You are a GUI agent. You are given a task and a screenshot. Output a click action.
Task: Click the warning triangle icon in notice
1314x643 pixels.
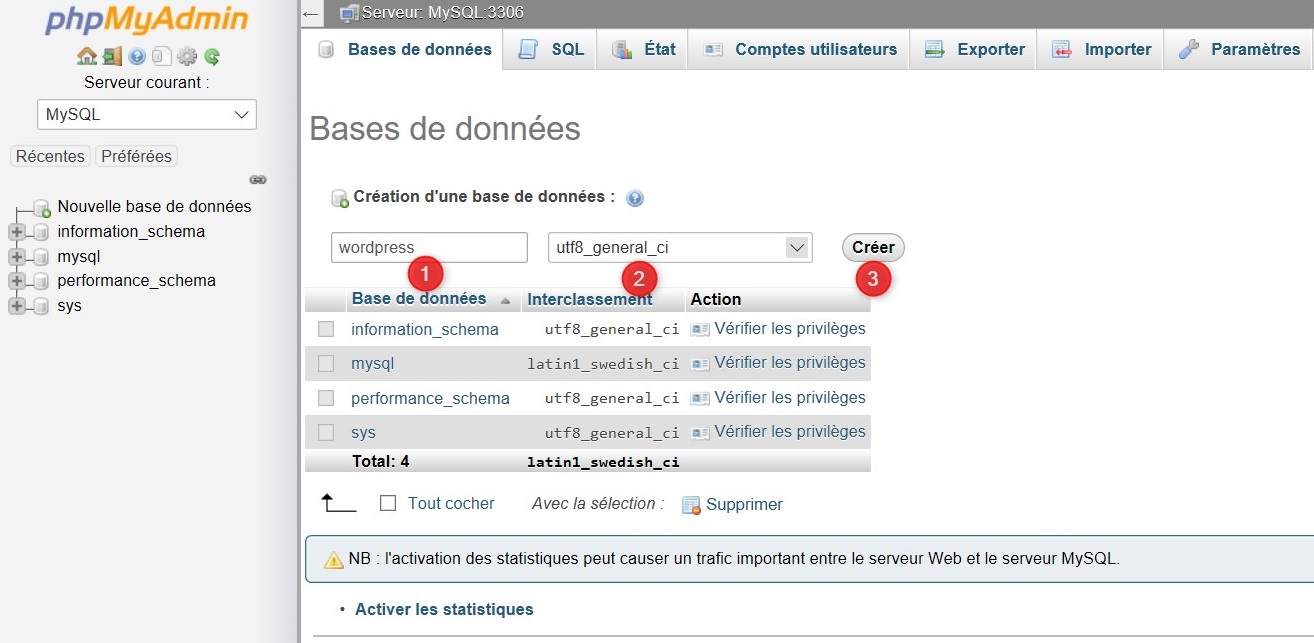pos(334,560)
